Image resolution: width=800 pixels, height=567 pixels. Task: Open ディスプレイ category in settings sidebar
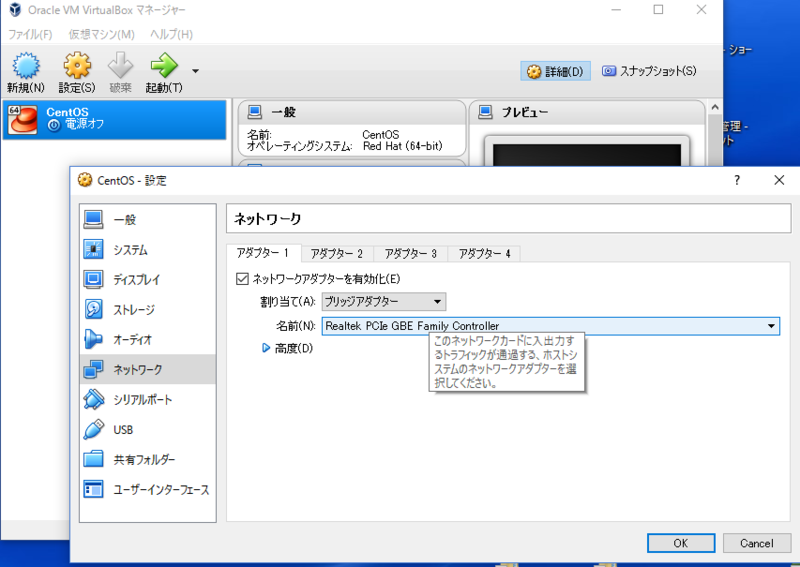coord(147,279)
